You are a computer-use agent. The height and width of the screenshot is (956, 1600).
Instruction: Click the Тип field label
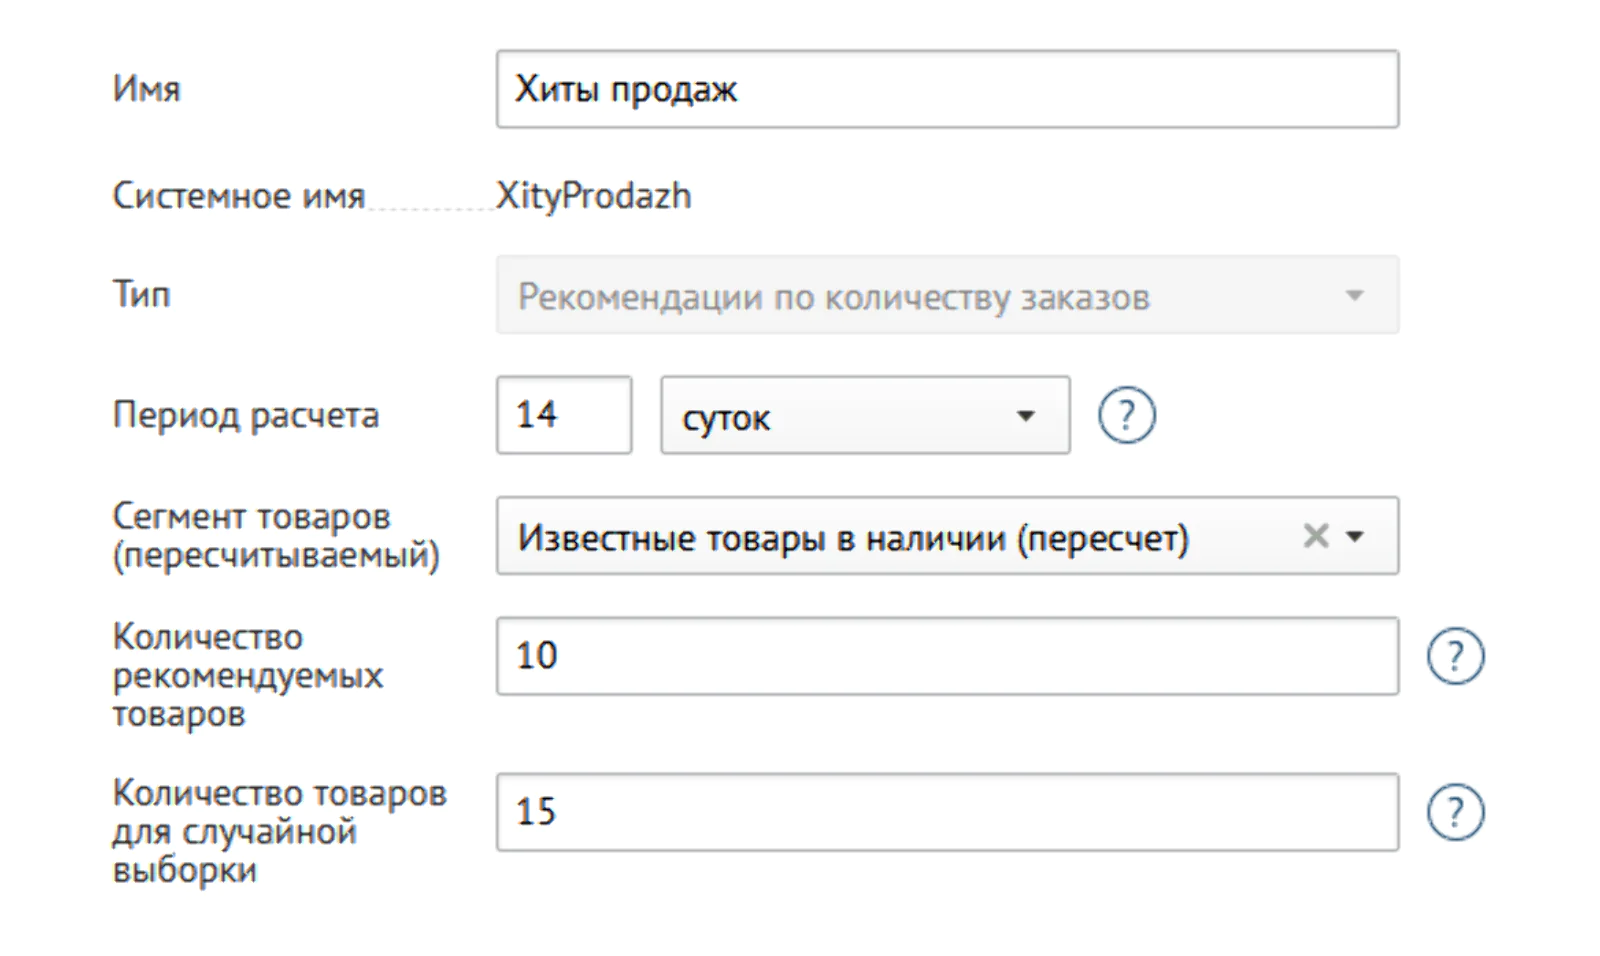click(x=141, y=294)
